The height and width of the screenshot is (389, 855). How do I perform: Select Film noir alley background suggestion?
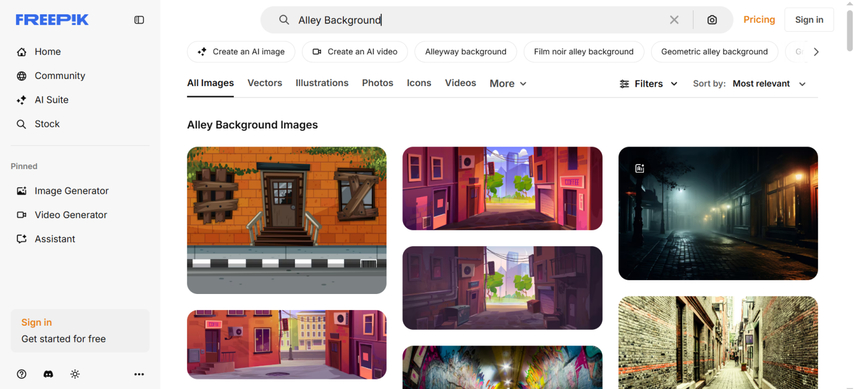[x=583, y=52]
